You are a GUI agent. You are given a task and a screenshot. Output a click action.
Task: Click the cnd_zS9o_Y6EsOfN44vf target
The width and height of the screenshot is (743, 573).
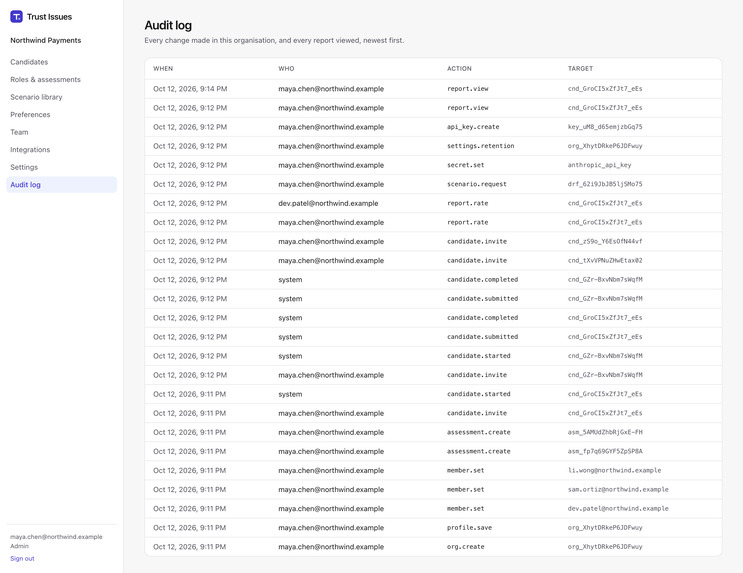[x=605, y=241]
